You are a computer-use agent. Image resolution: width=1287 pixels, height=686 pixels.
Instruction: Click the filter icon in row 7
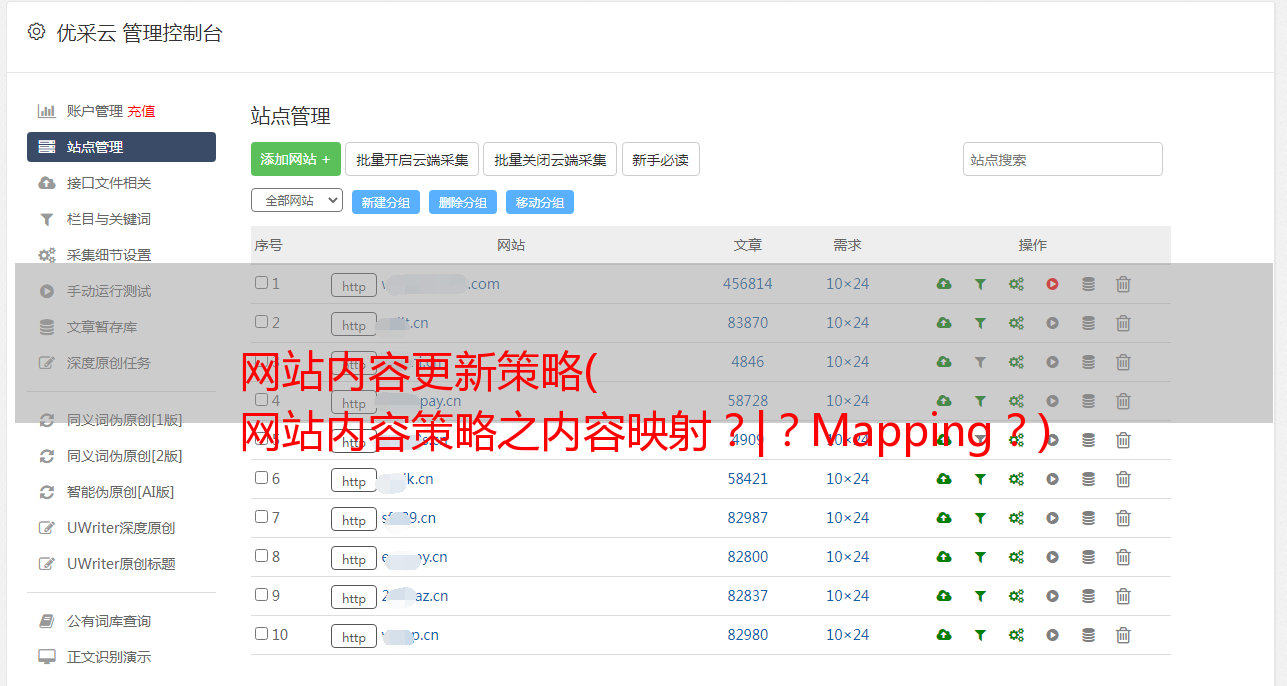[x=980, y=518]
